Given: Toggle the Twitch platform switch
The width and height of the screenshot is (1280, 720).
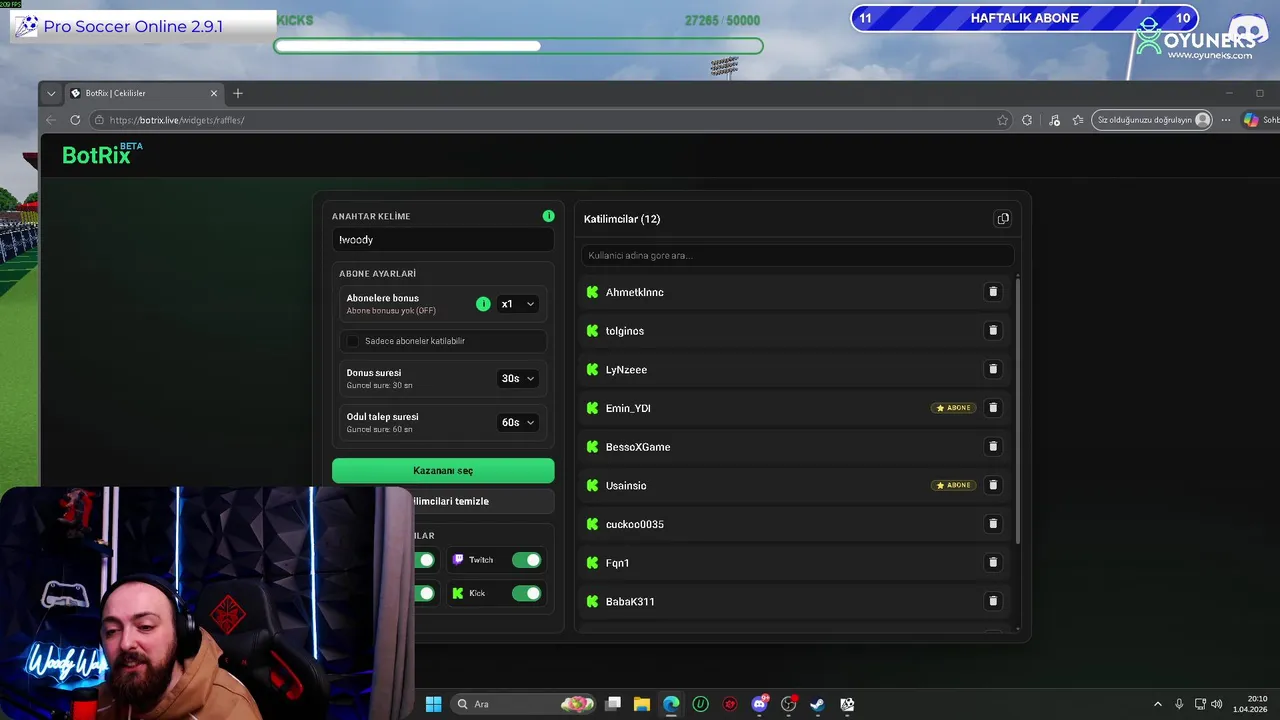Looking at the screenshot, I should point(526,560).
